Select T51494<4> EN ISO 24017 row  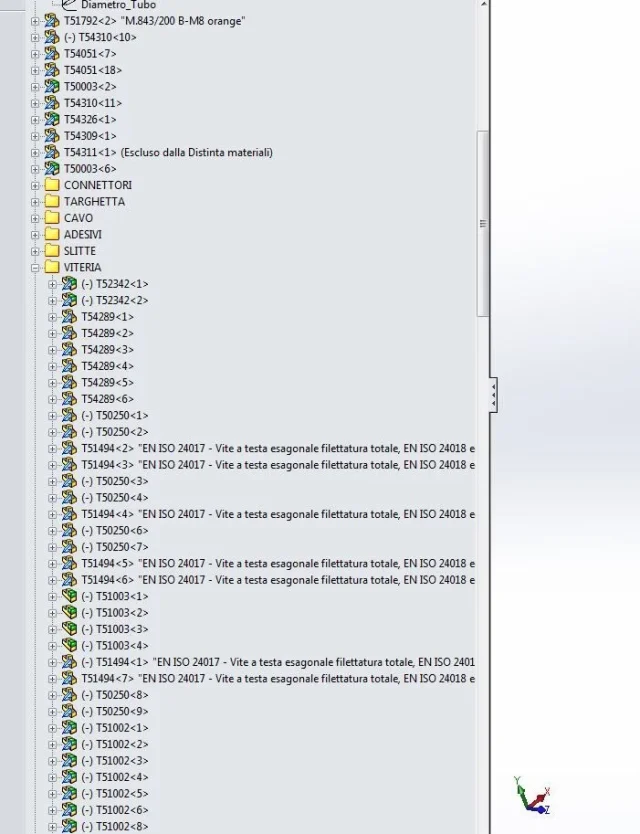(278, 514)
